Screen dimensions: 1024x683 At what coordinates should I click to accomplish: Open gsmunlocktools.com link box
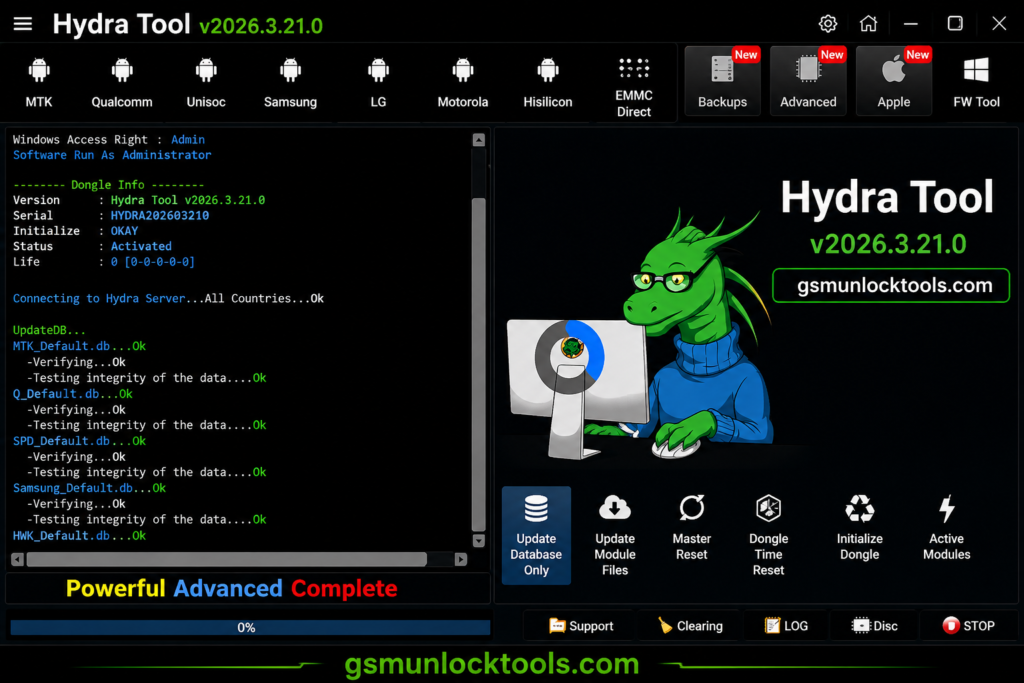[x=891, y=285]
